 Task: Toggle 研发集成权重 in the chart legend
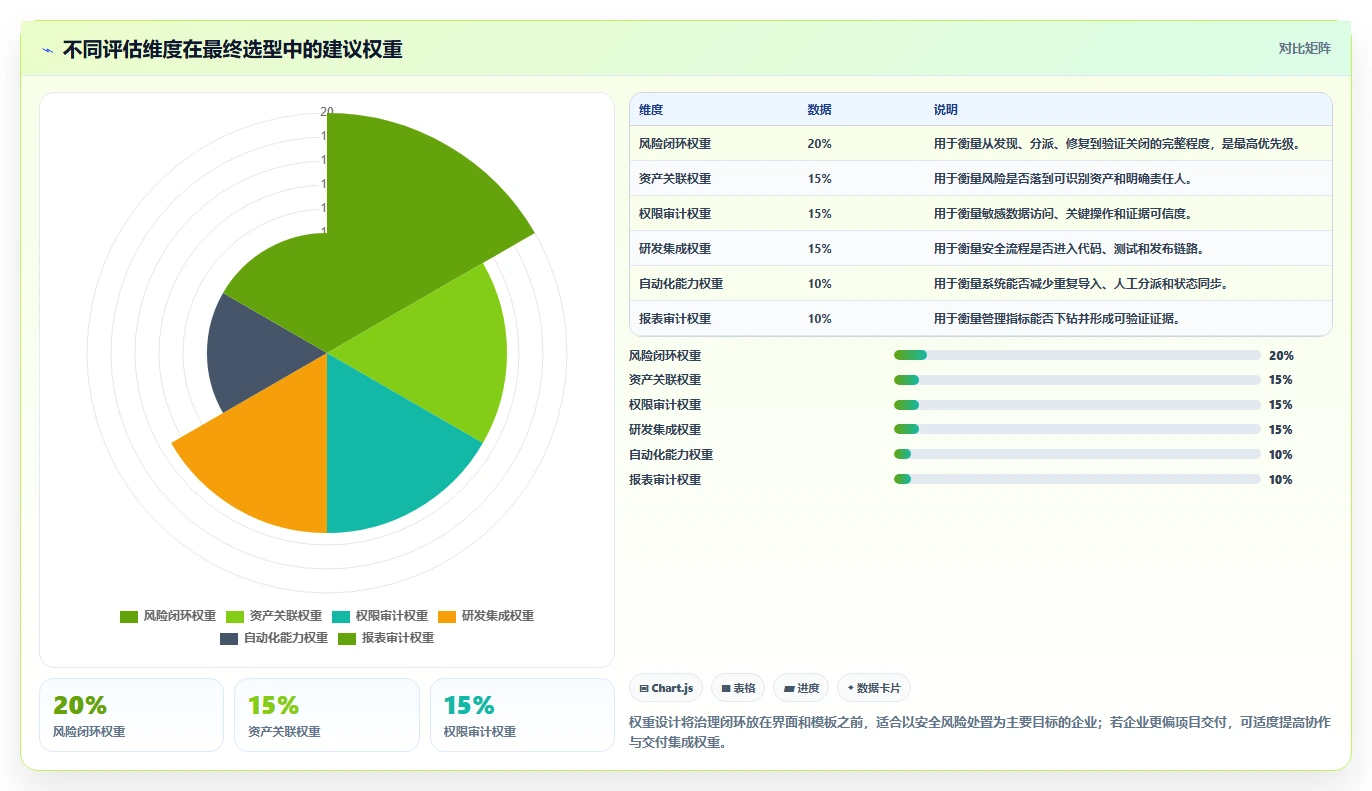point(486,616)
